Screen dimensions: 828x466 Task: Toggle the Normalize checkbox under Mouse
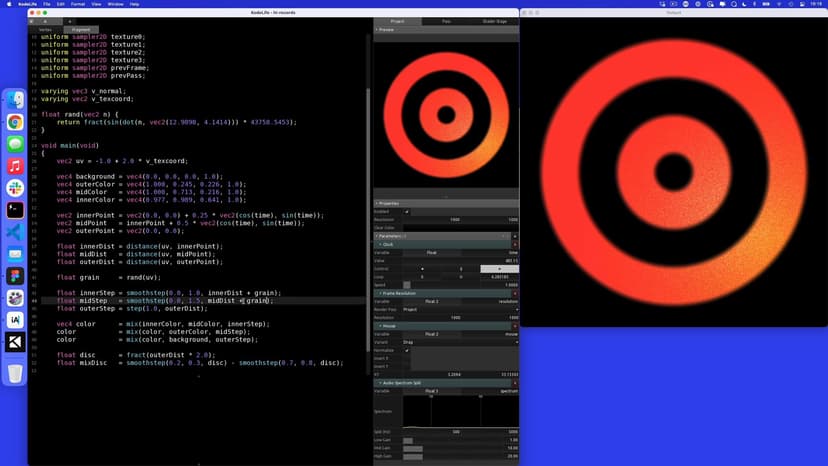[x=407, y=350]
